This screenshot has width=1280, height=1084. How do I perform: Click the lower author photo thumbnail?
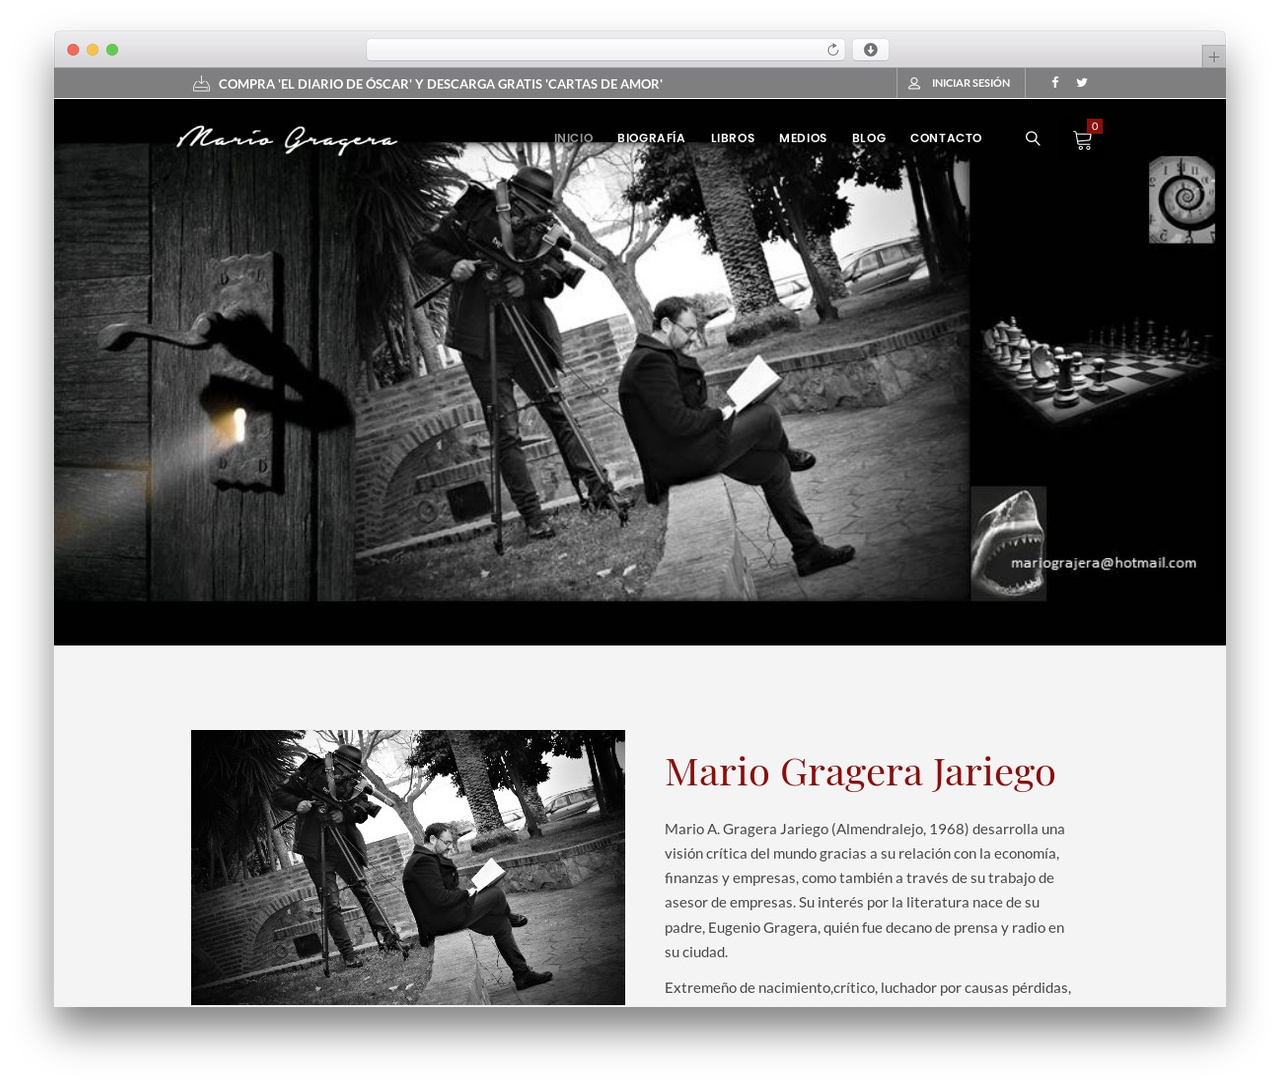click(x=408, y=867)
